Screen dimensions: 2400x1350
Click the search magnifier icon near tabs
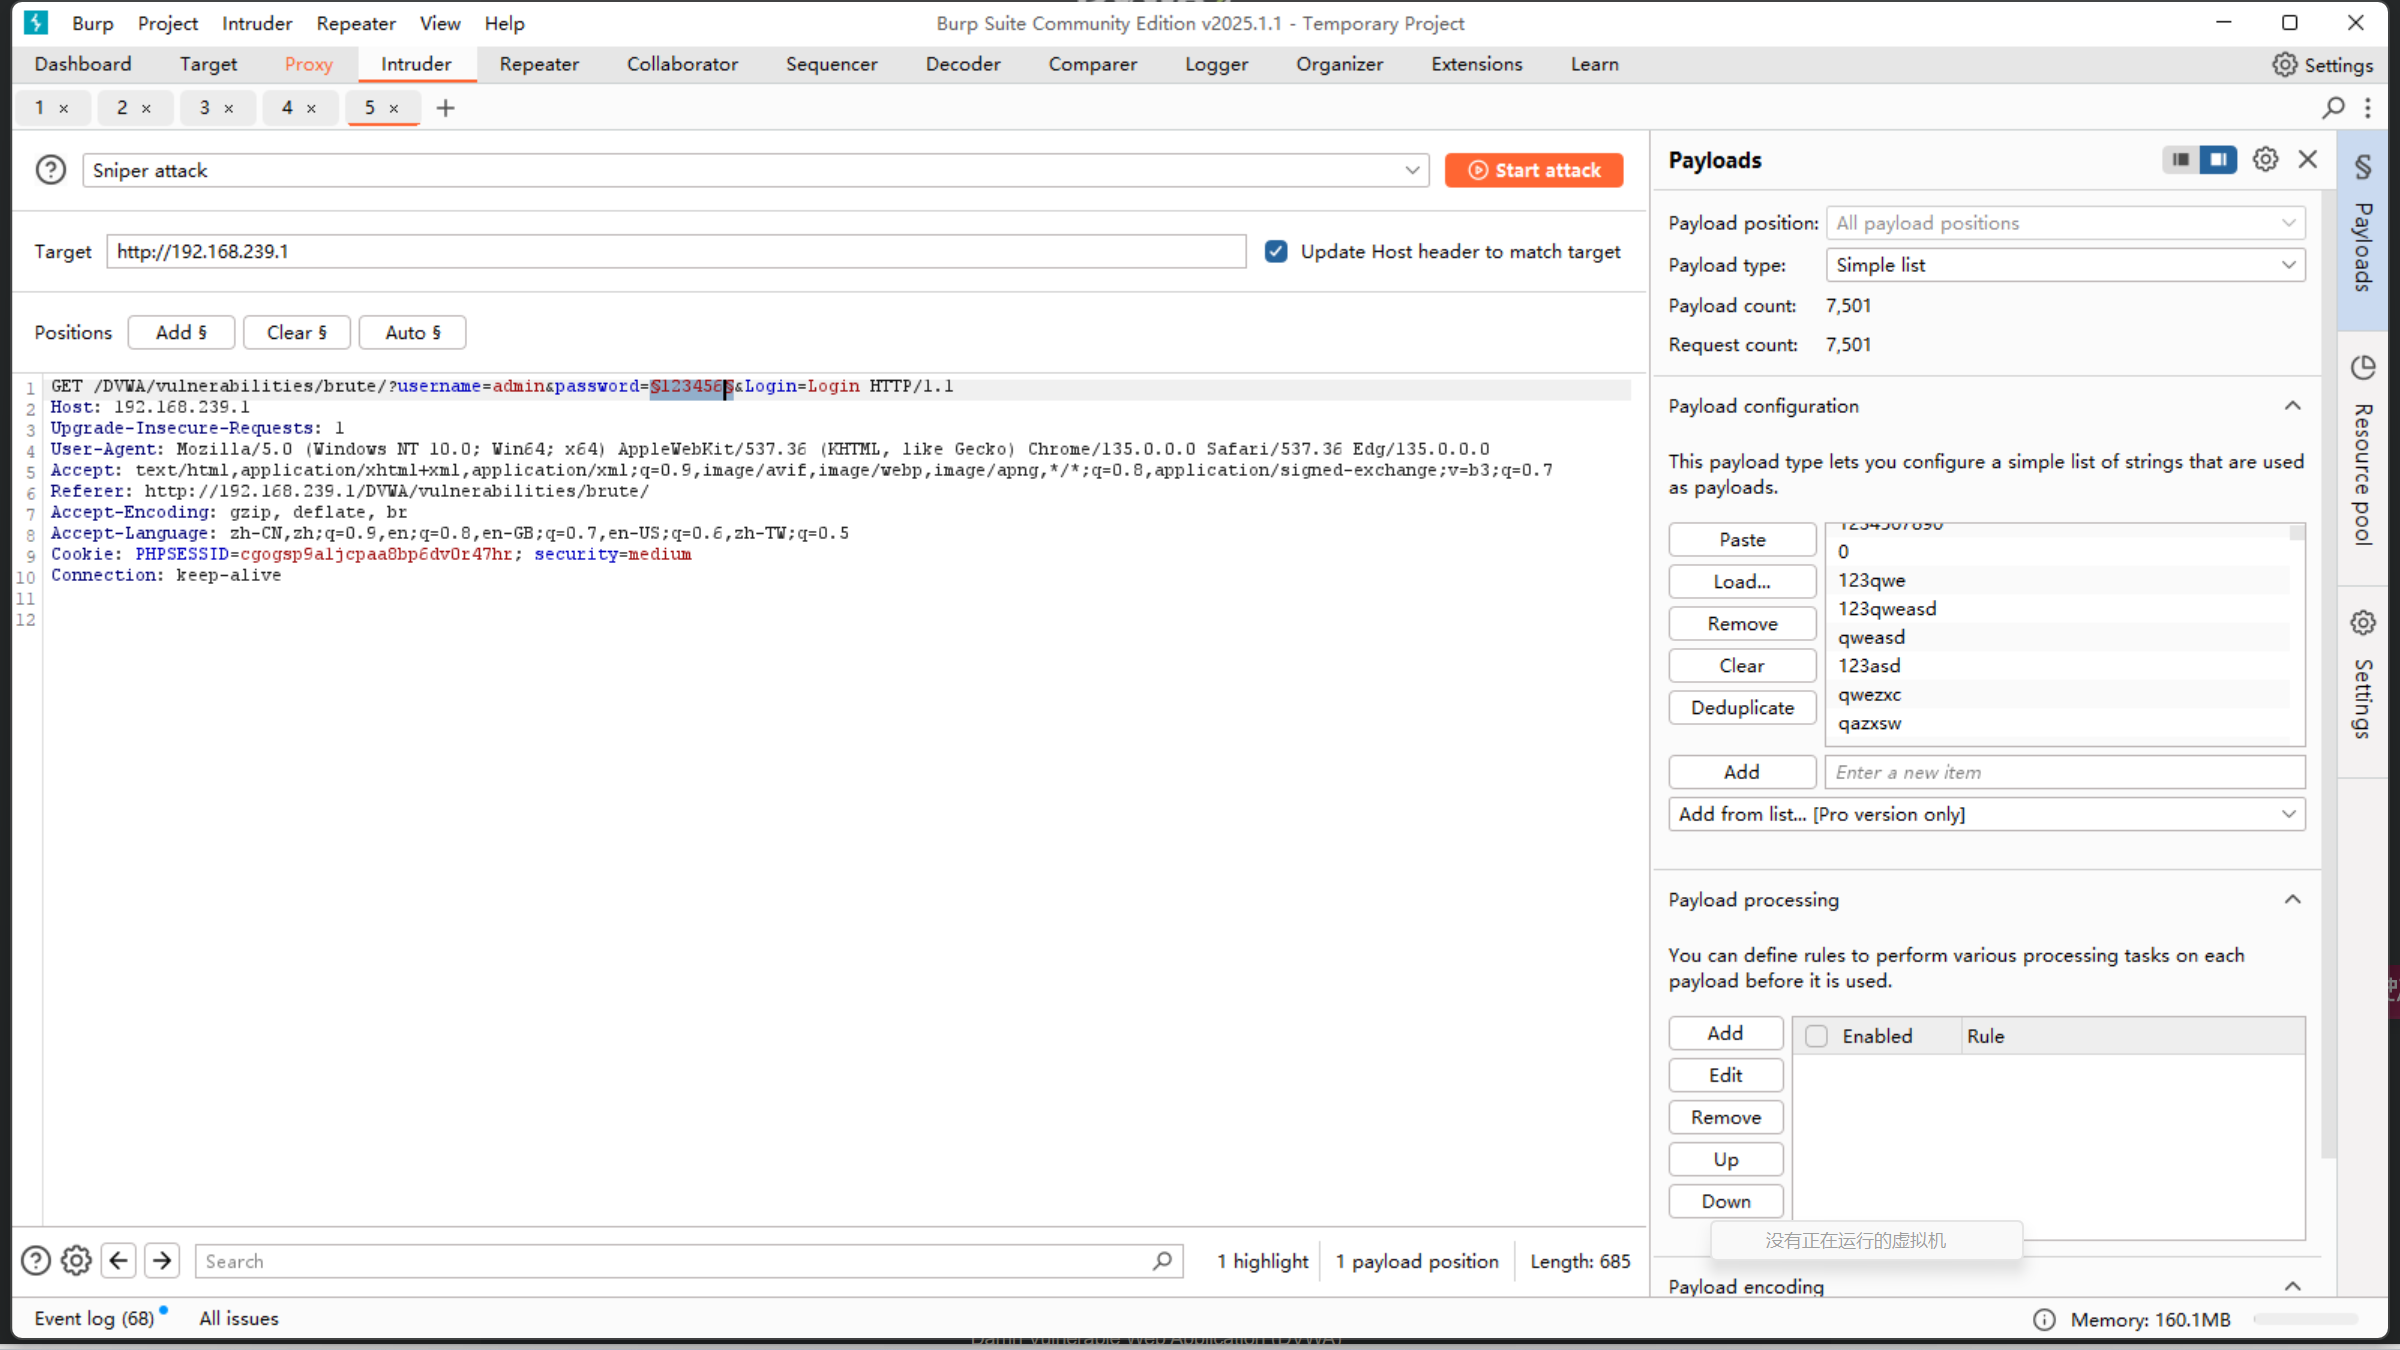tap(2334, 107)
